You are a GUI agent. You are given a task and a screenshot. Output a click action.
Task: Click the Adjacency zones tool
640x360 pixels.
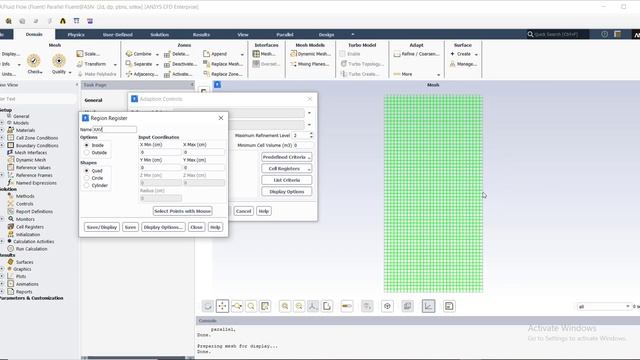(x=142, y=74)
